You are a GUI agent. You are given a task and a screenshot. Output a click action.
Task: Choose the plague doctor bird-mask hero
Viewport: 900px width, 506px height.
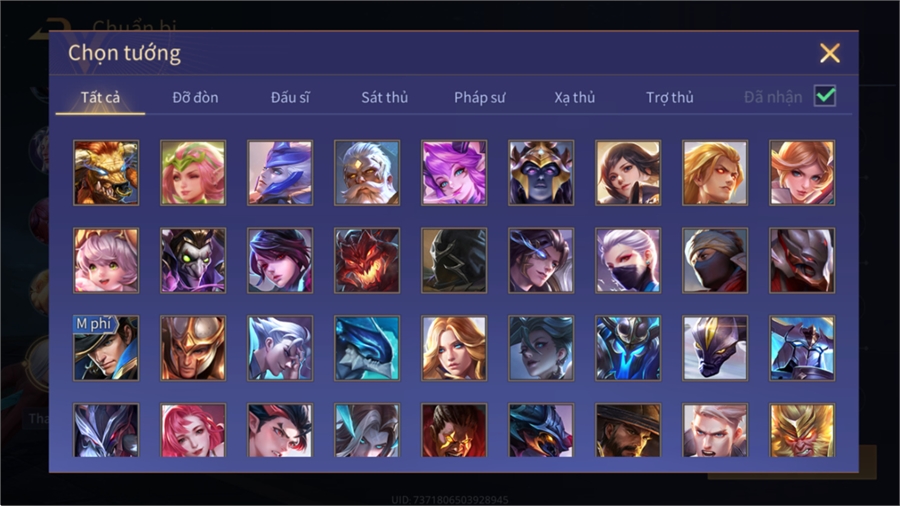tap(193, 260)
